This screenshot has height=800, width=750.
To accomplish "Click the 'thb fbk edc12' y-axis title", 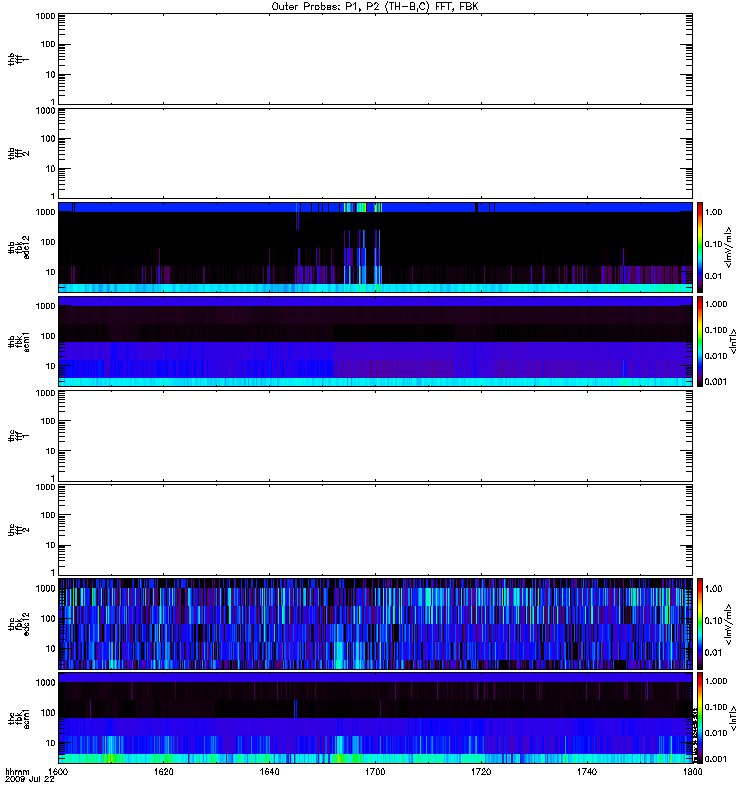I will (x=19, y=247).
